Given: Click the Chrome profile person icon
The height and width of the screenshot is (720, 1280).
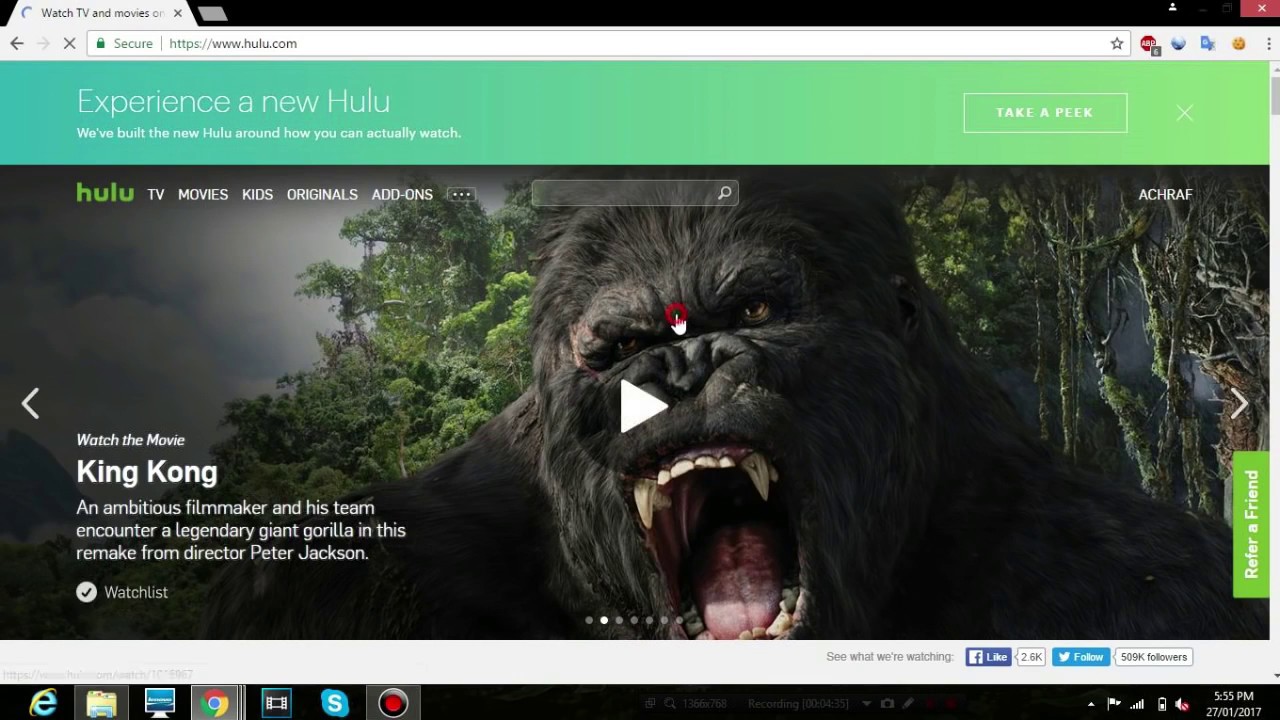Looking at the screenshot, I should point(1173,8).
